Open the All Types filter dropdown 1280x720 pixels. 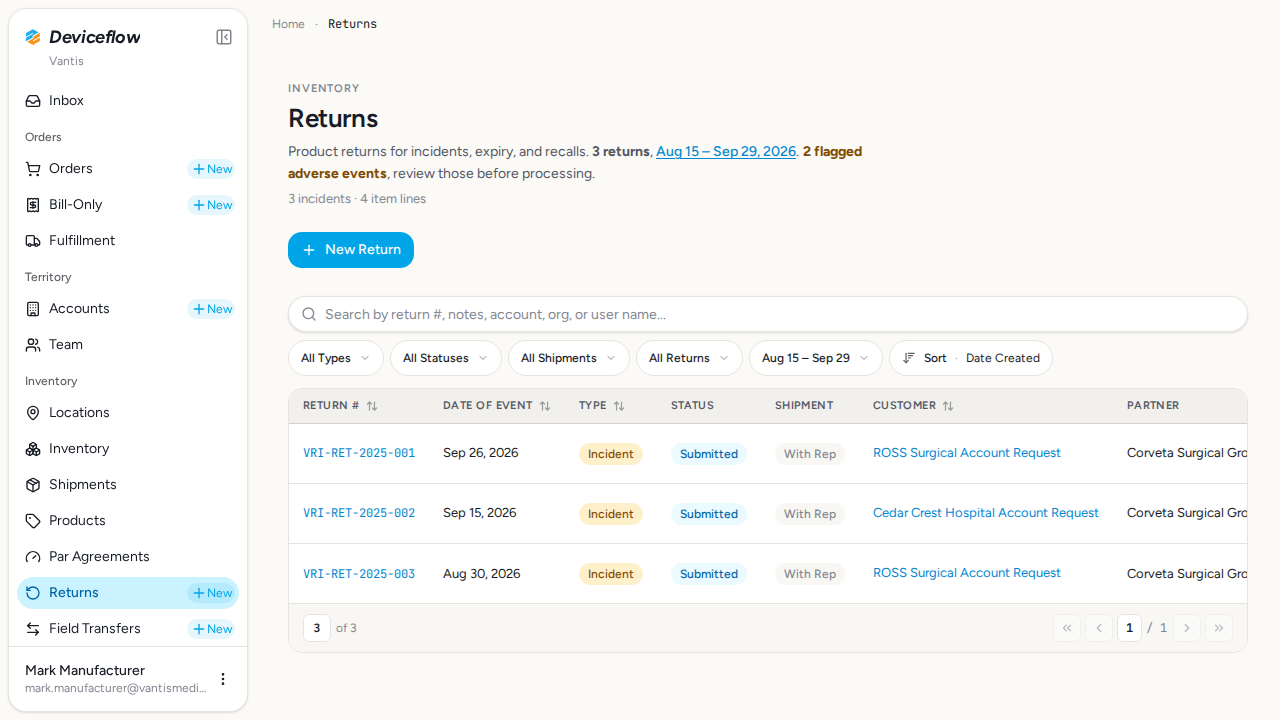tap(336, 358)
